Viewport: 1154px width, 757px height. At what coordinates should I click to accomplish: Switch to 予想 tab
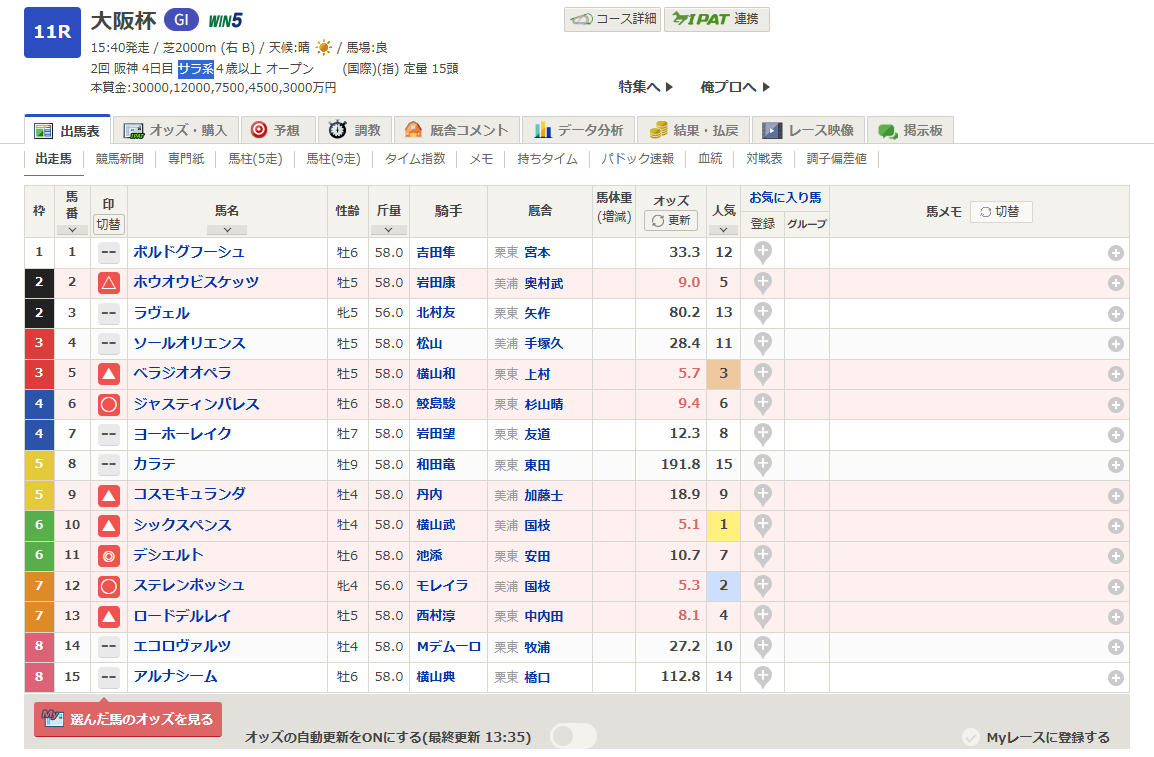(x=276, y=130)
